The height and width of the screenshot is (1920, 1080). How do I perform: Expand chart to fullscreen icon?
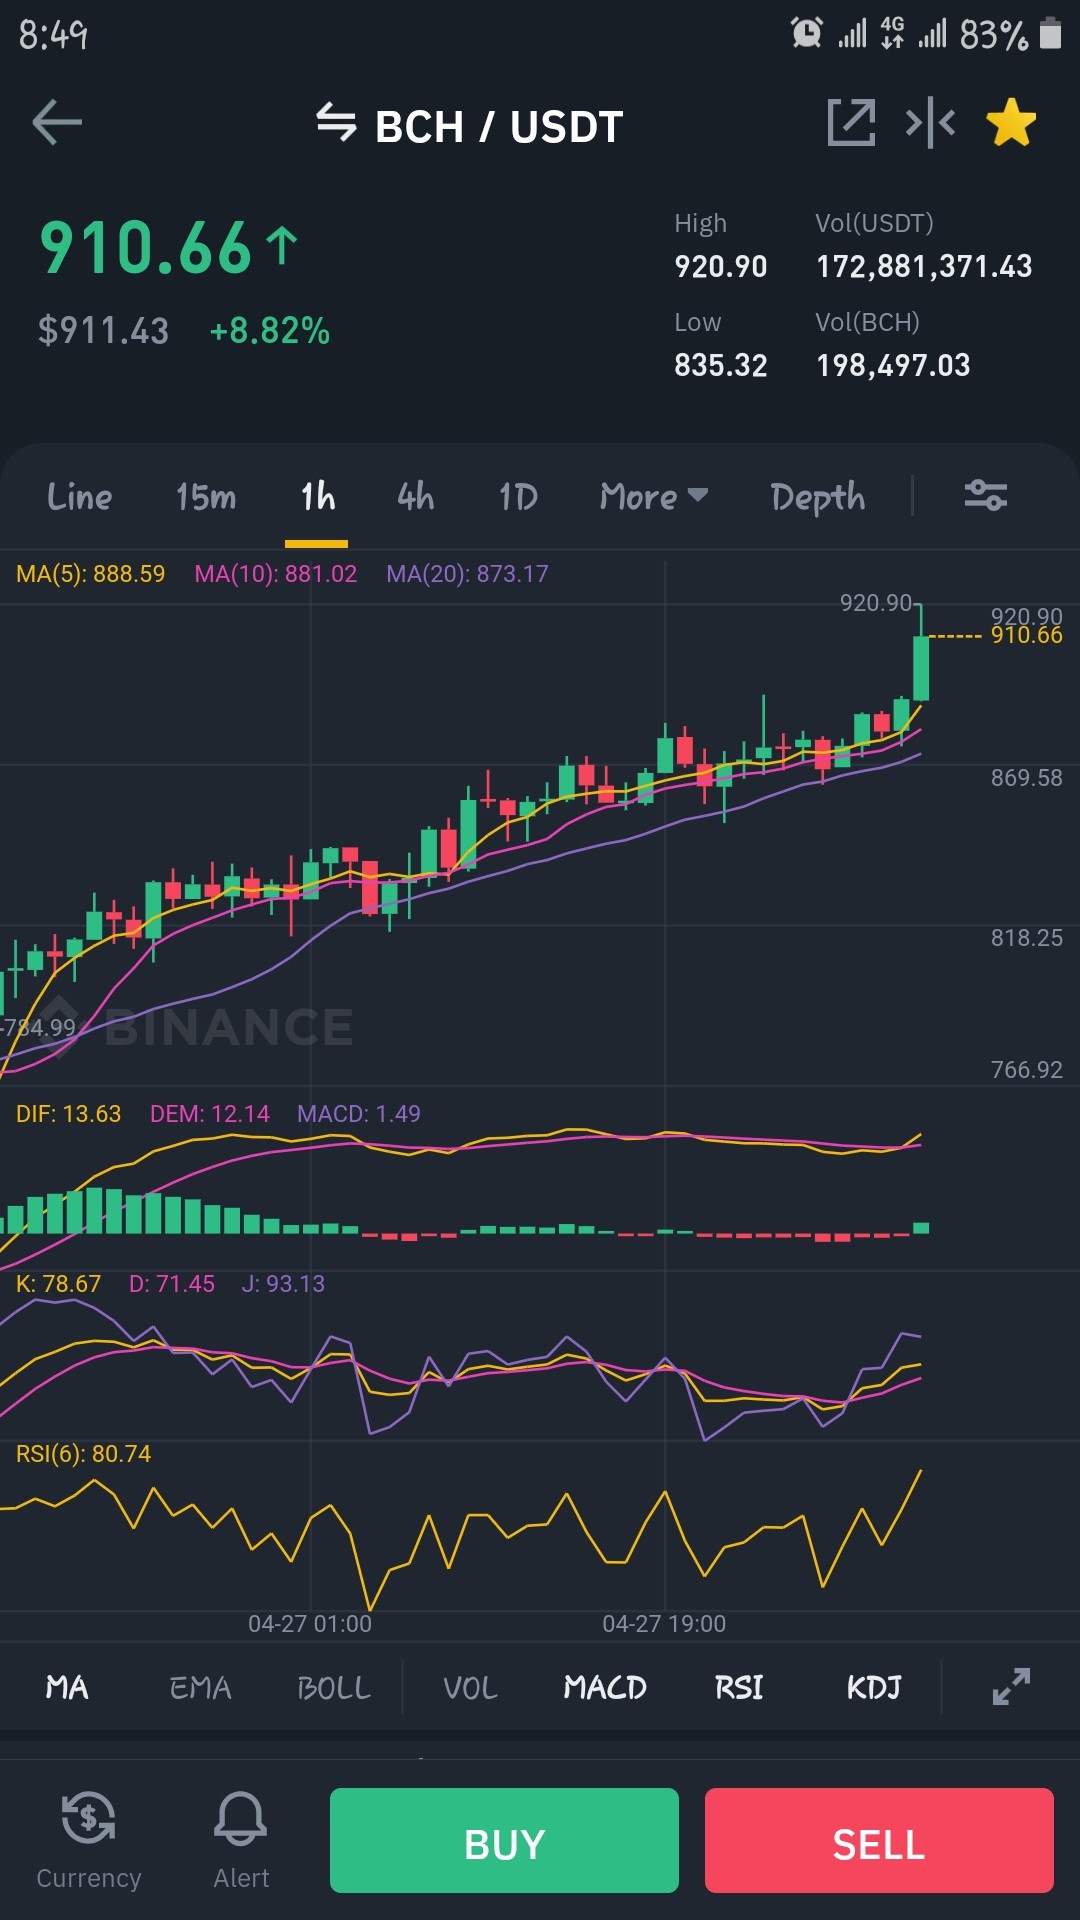[1011, 1687]
